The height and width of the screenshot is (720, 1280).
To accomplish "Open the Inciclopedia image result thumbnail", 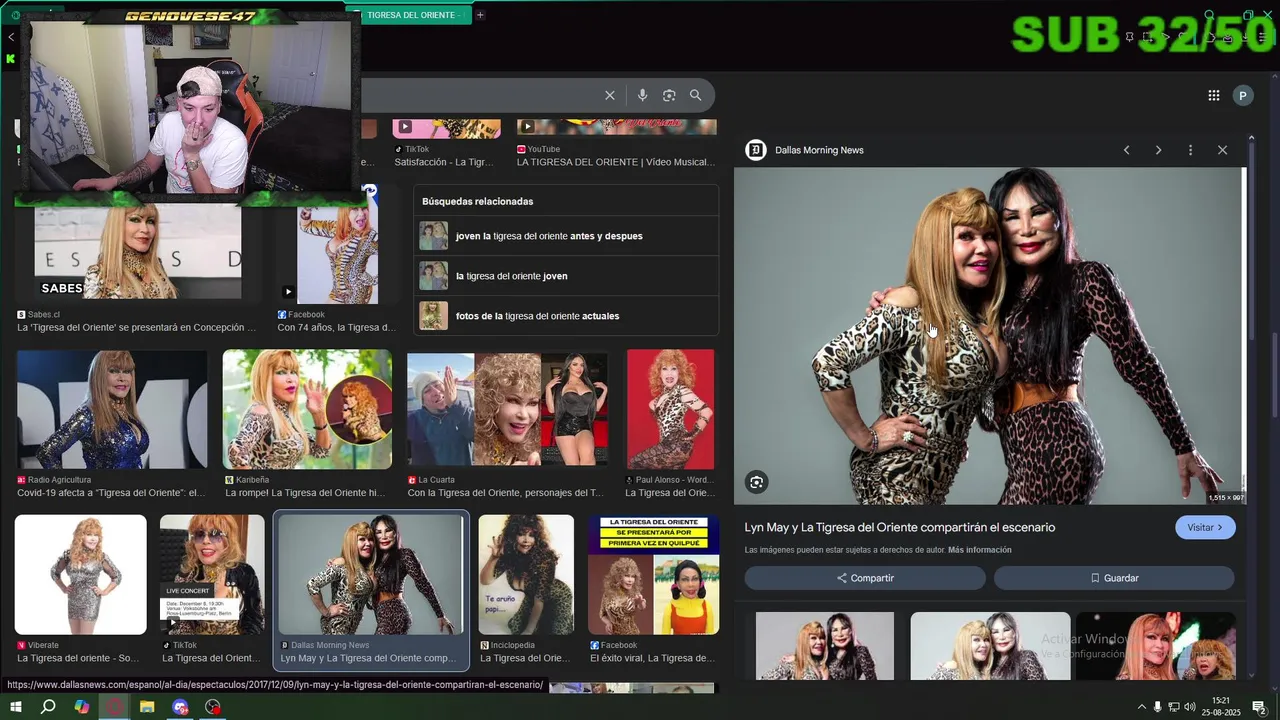I will pyautogui.click(x=526, y=575).
